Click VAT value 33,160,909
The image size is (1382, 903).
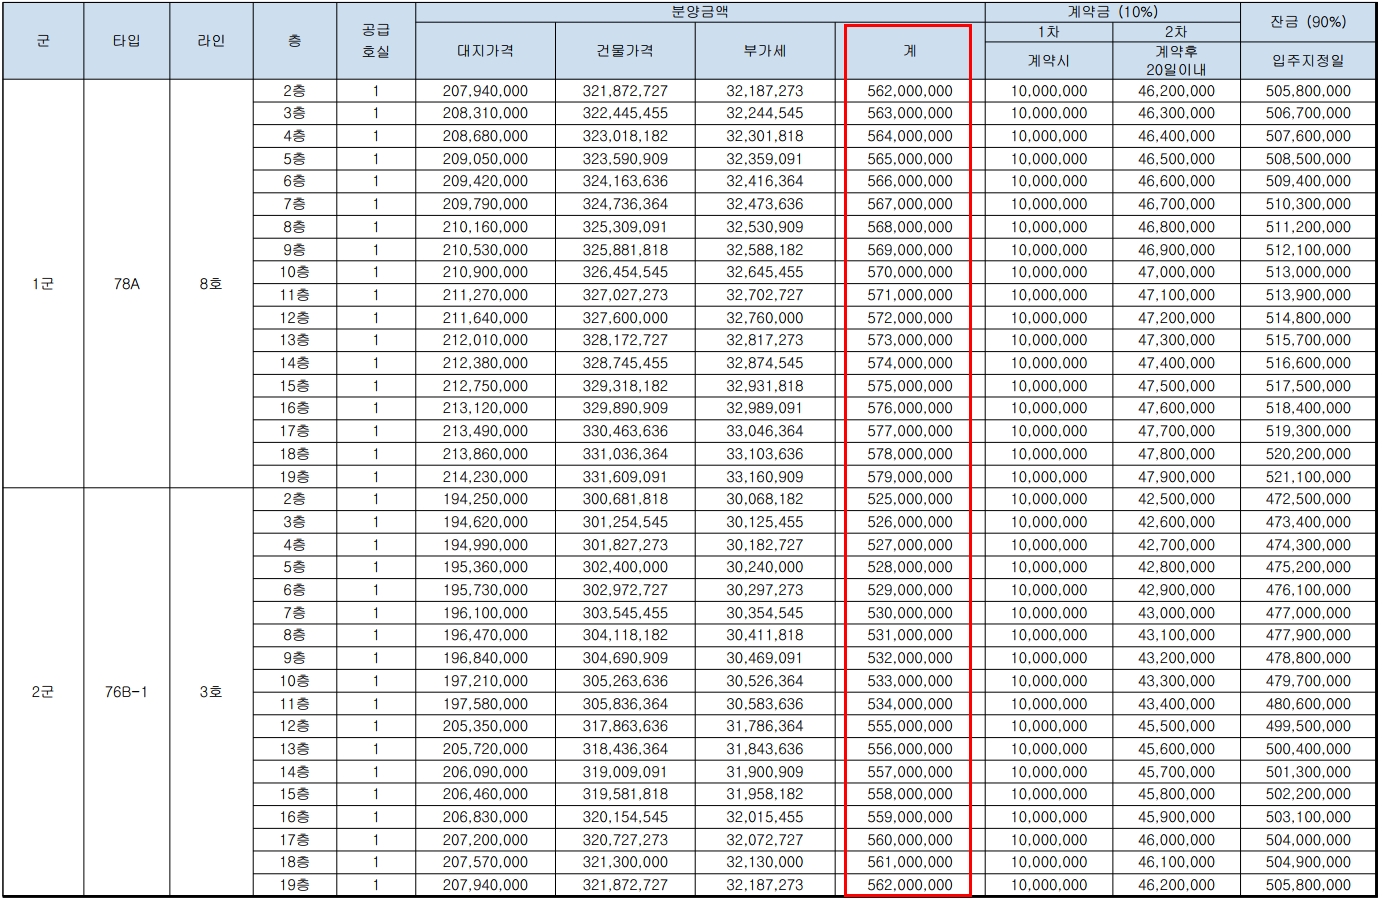point(765,477)
